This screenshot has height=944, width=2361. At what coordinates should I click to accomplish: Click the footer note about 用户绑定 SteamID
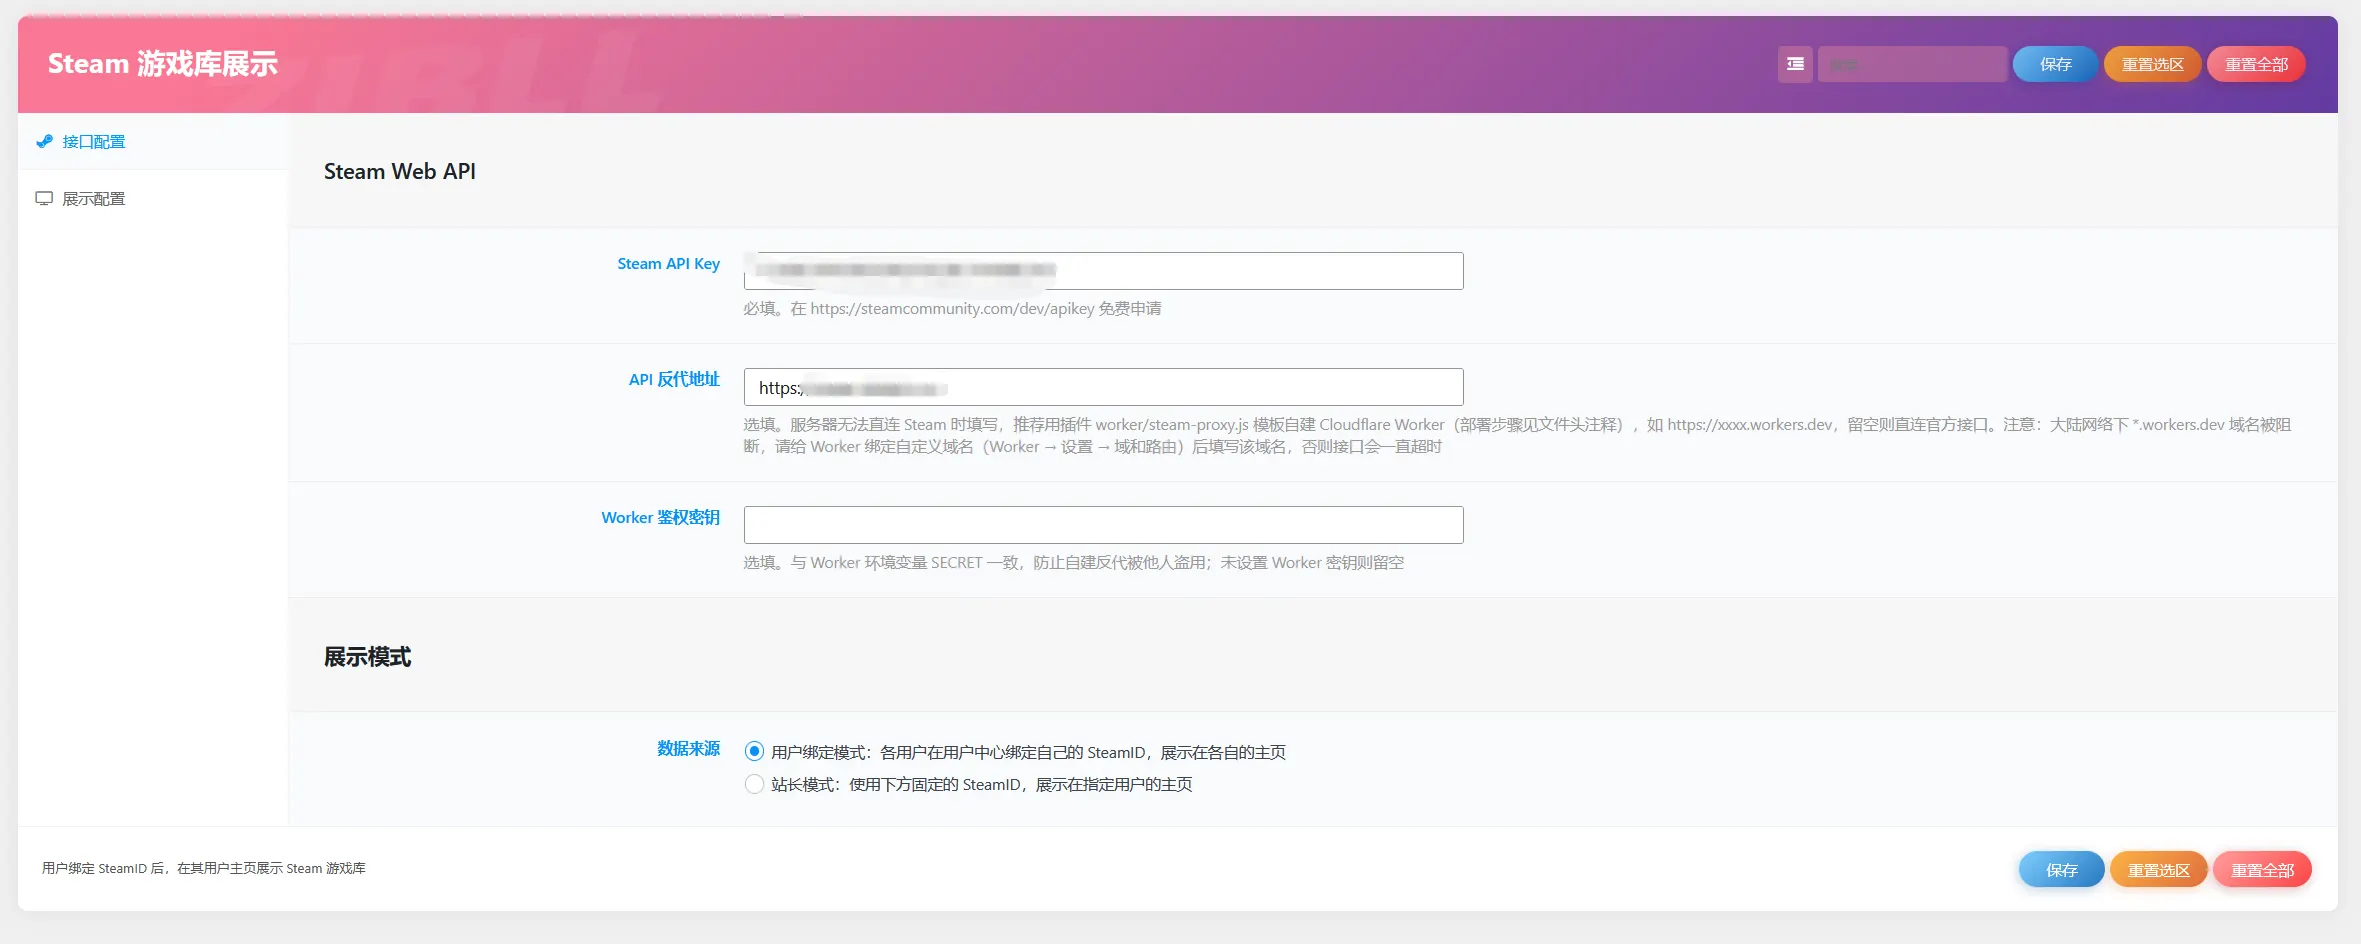(x=204, y=868)
